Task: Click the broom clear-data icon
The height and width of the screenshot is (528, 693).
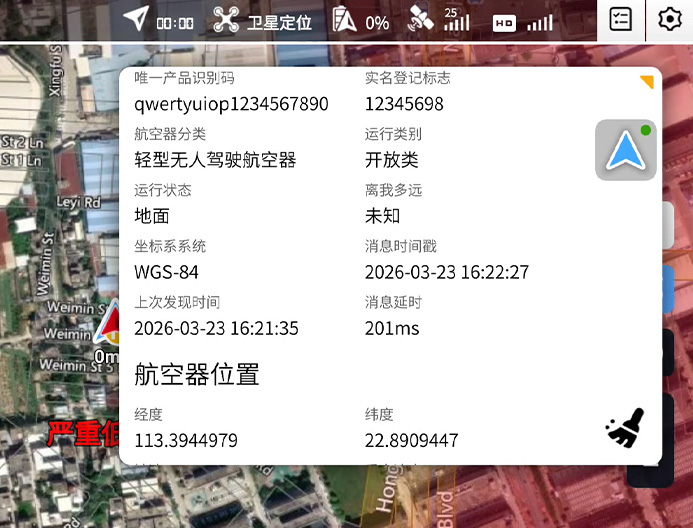Action: coord(625,428)
